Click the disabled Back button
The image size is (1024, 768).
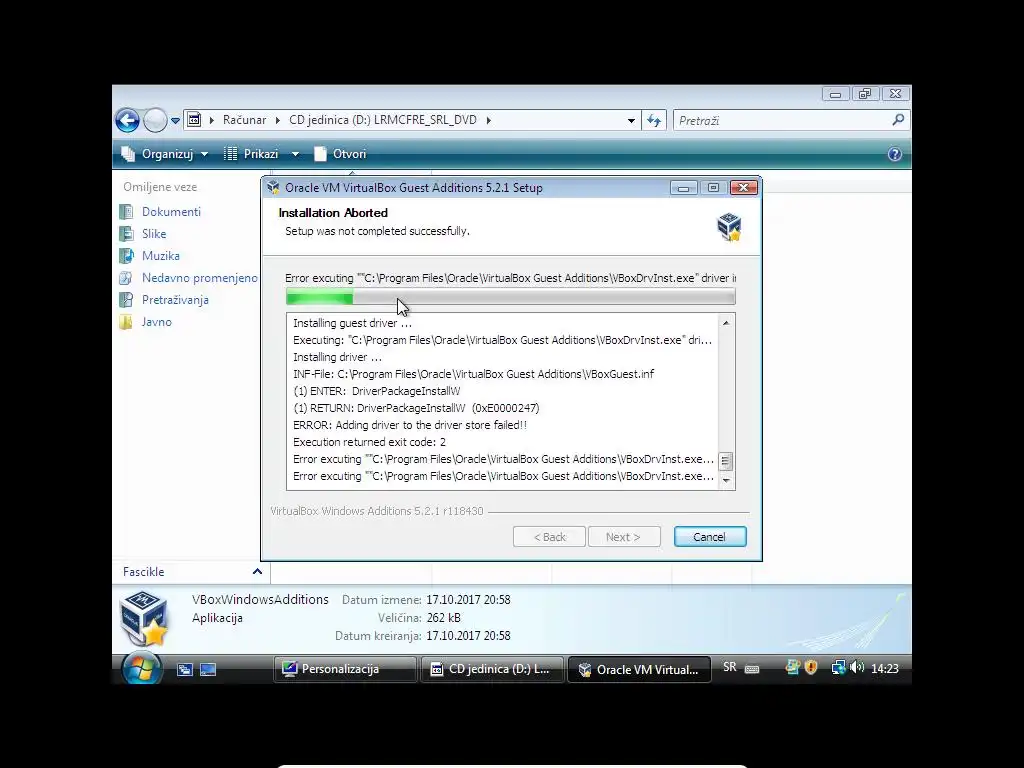tap(549, 537)
